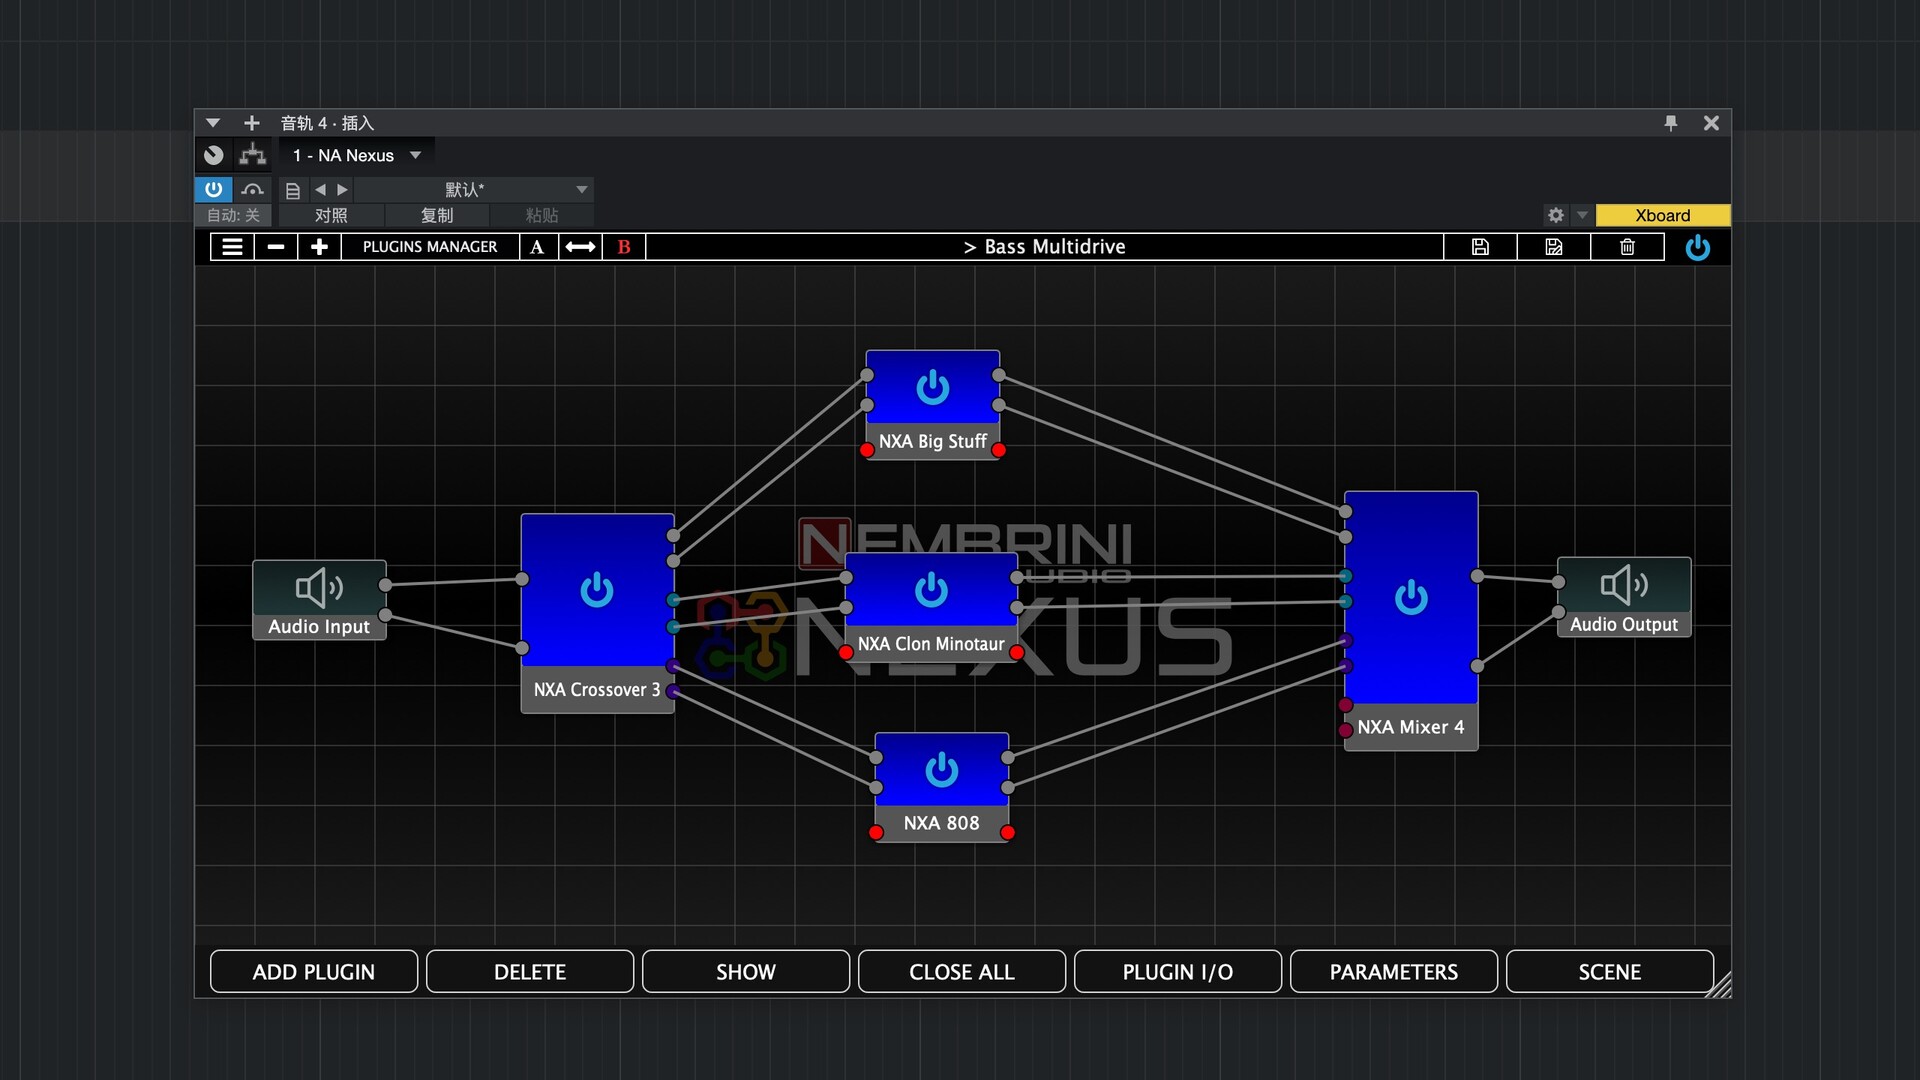Toggle the blue bypass power button
Viewport: 1920px width, 1080px height.
coord(214,189)
